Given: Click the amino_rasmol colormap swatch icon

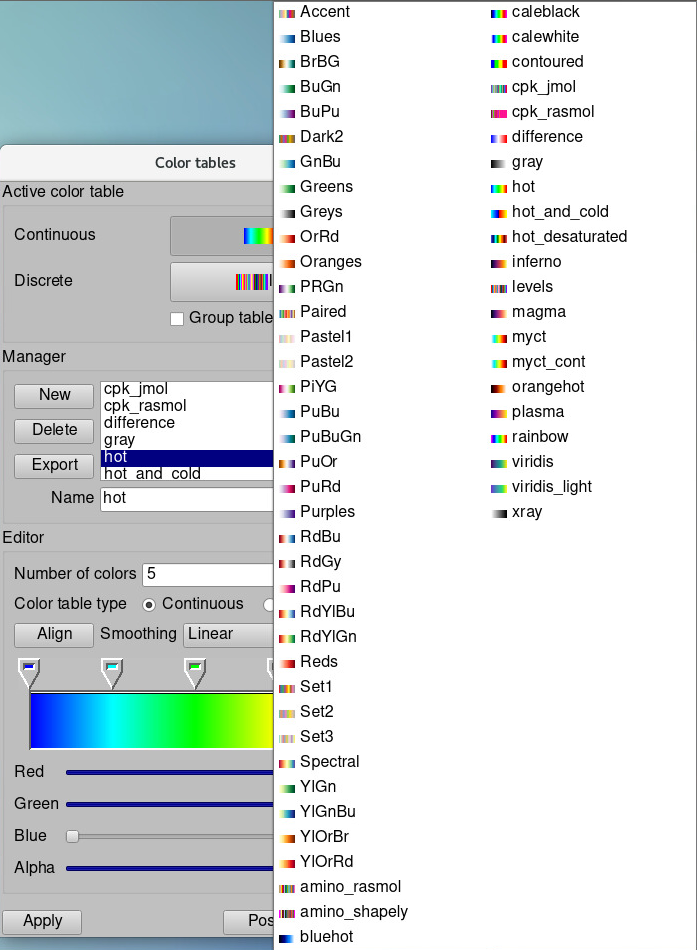Looking at the screenshot, I should (287, 887).
